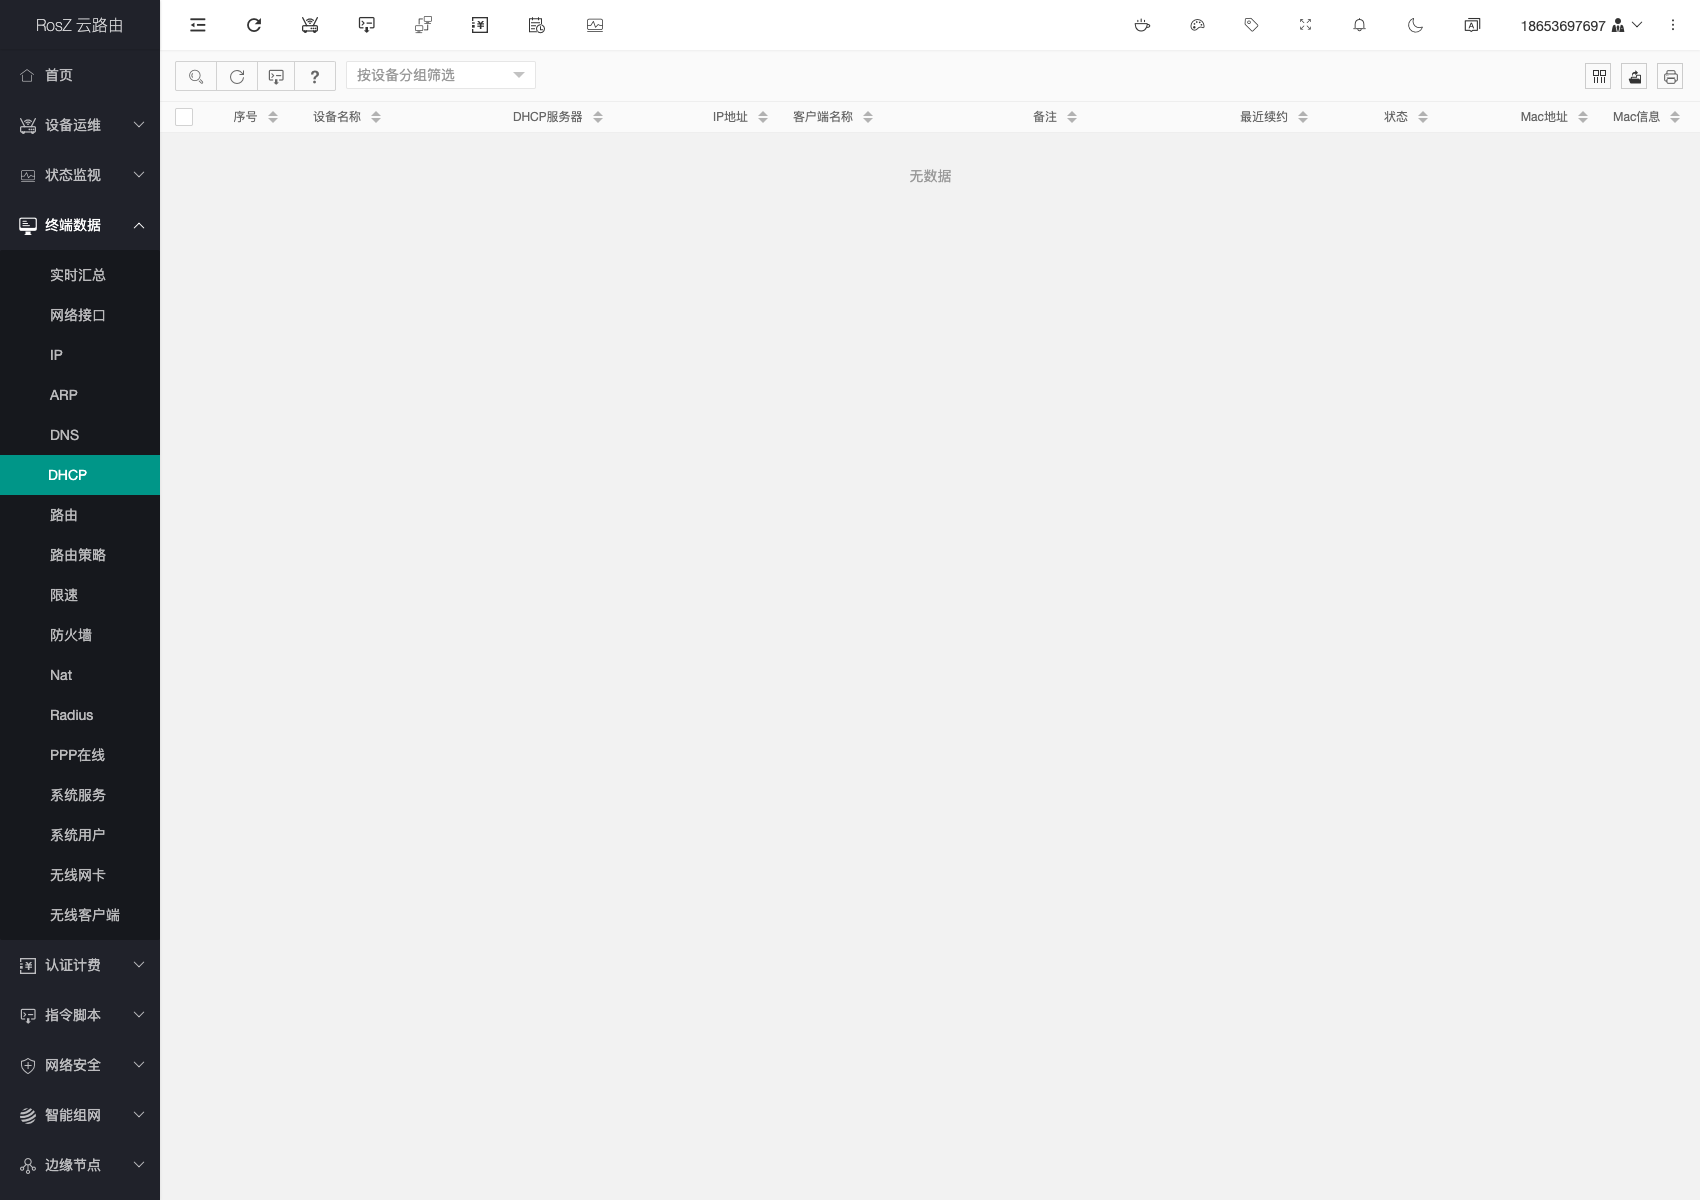Open 防火墙 from the sidebar menu
This screenshot has width=1700, height=1200.
(x=71, y=635)
